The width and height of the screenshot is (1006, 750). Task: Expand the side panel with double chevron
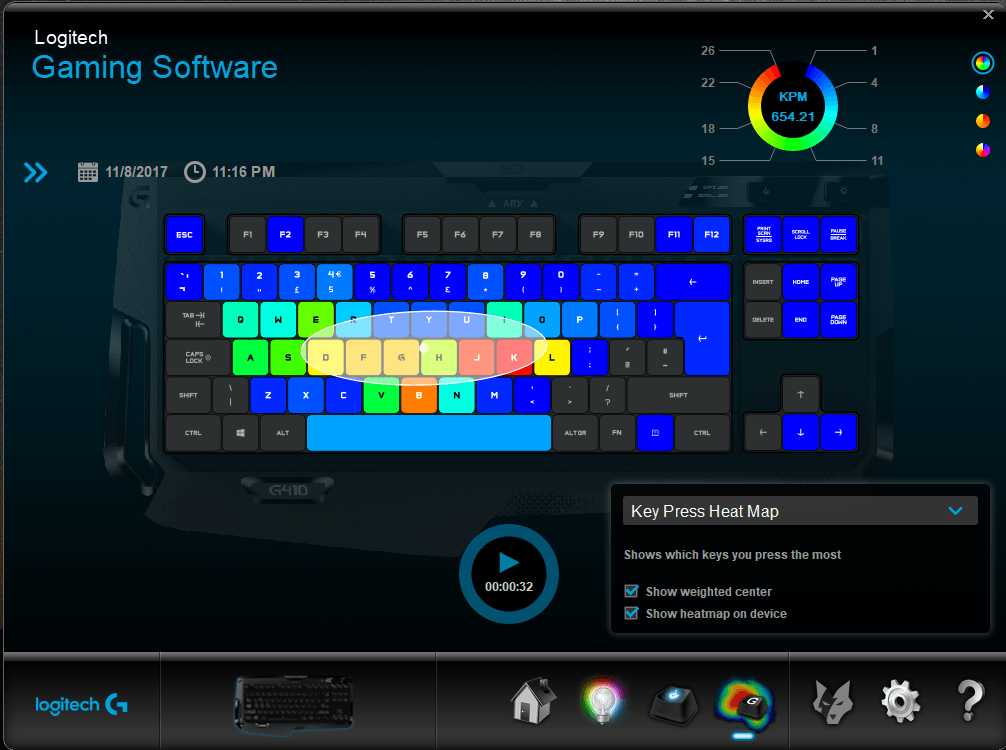click(36, 173)
